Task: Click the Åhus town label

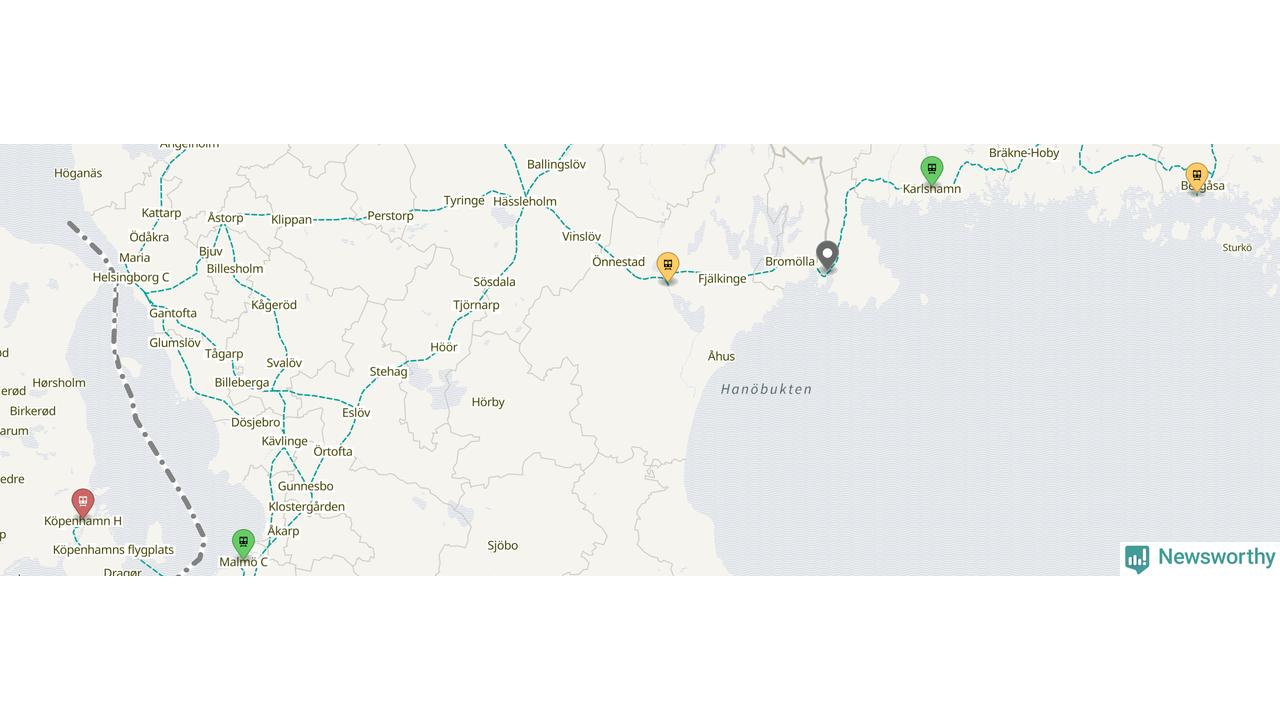Action: point(721,356)
